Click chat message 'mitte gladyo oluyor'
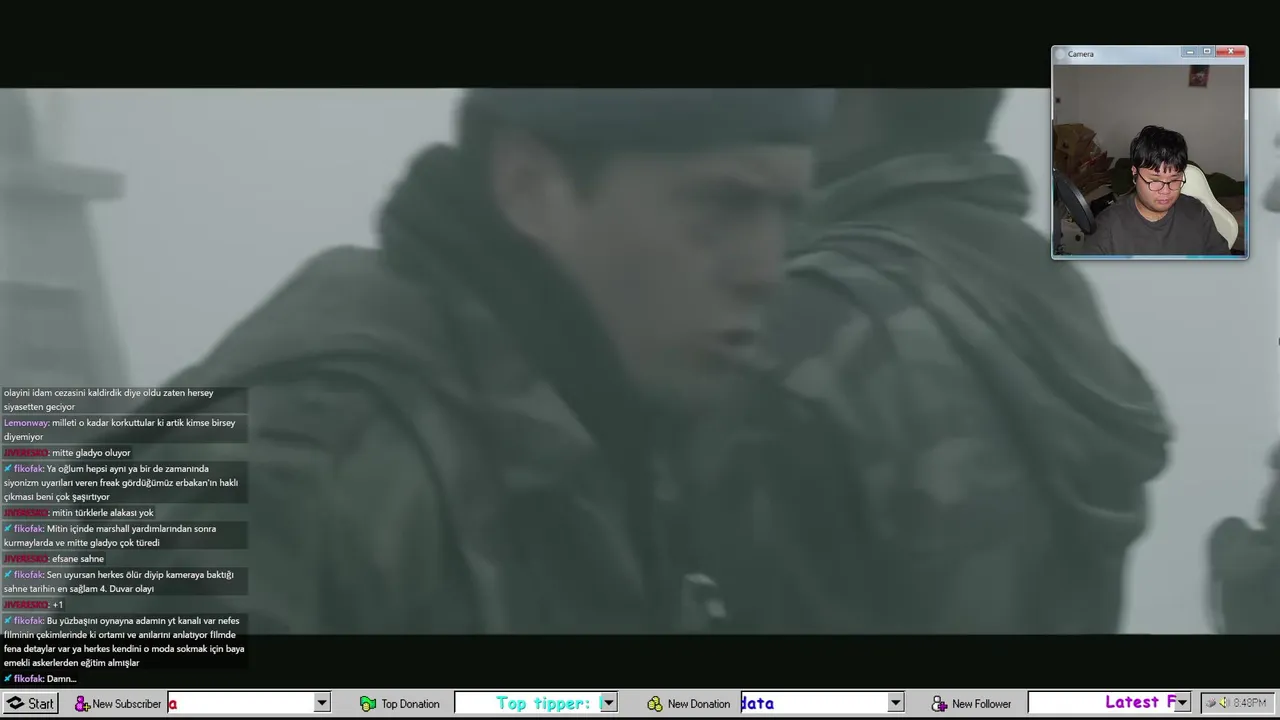The image size is (1280, 720). click(x=68, y=453)
